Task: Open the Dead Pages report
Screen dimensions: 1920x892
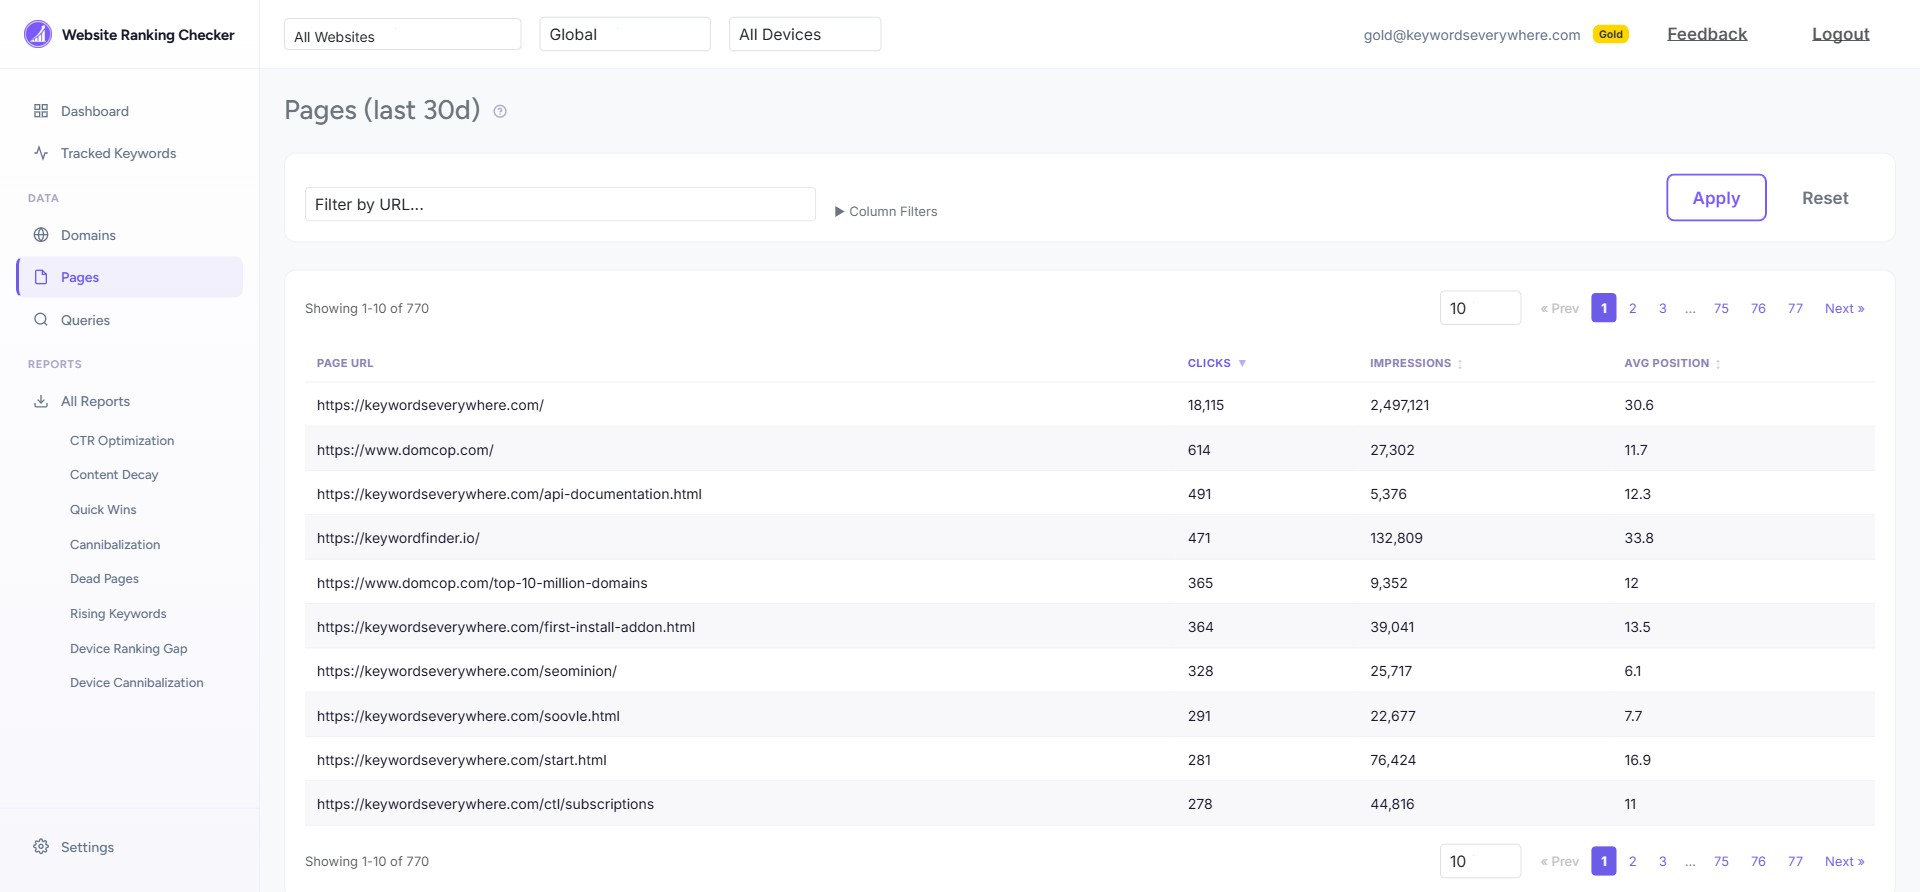Action: pos(104,579)
